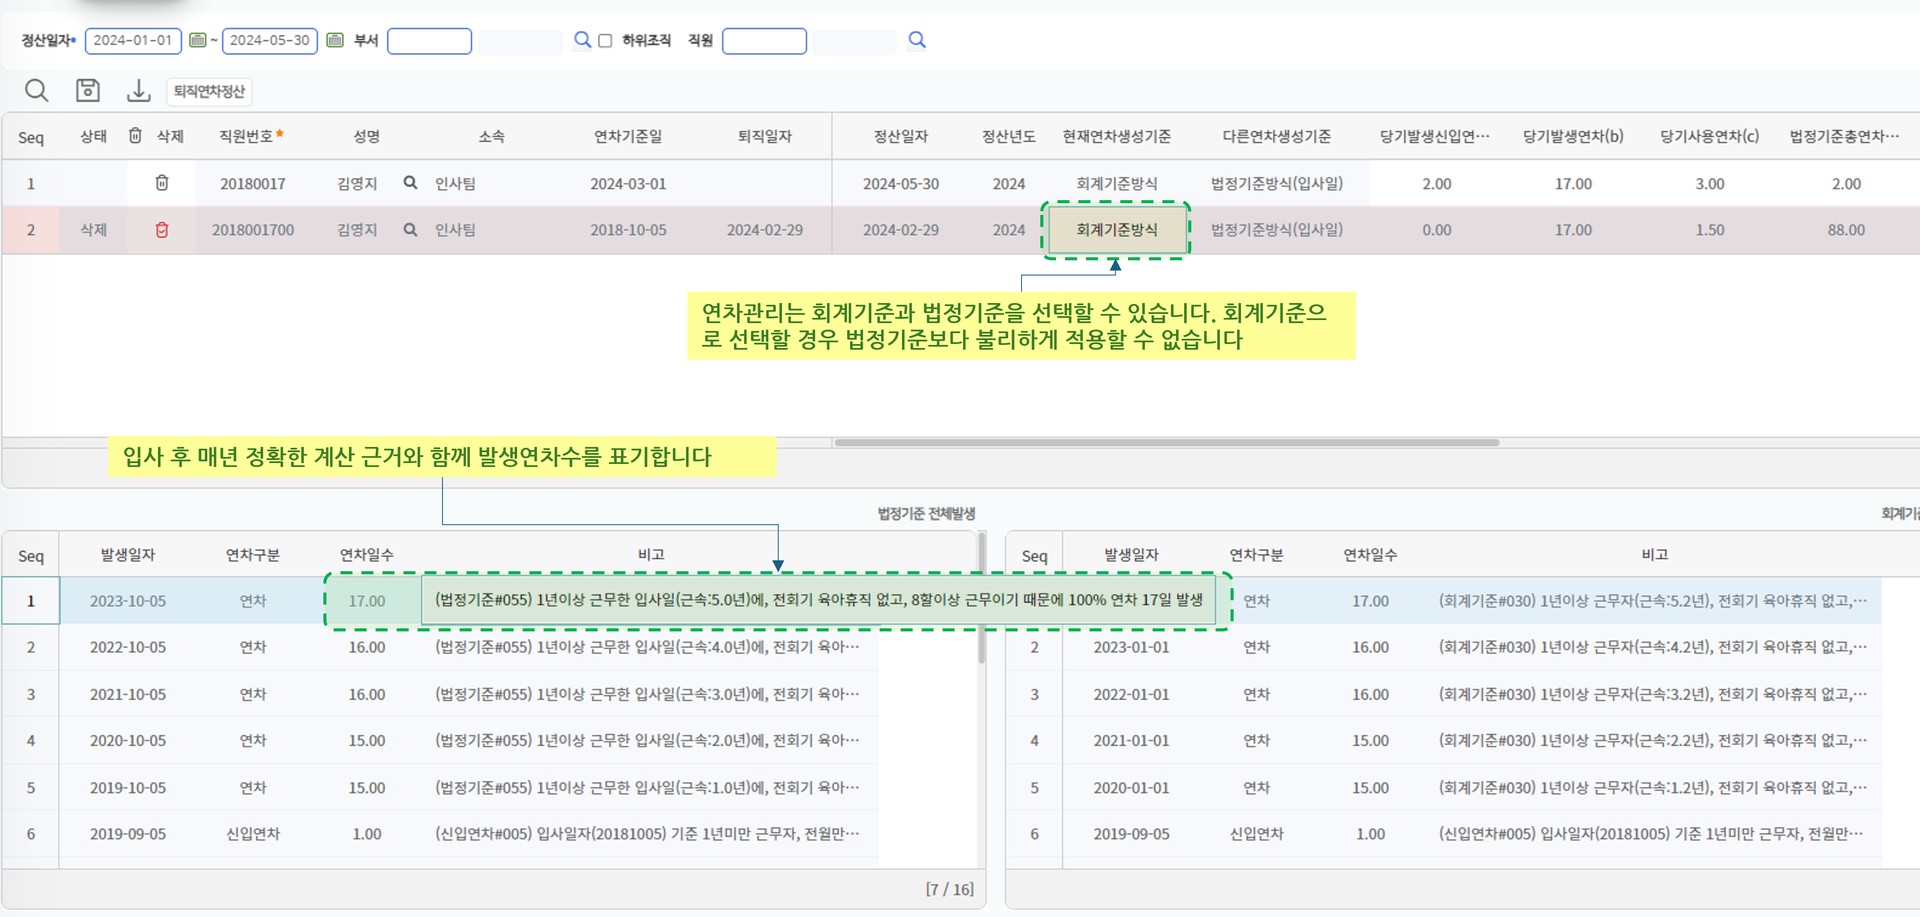Click 당기사용연차(c) column header
This screenshot has height=917, width=1920.
(x=1710, y=136)
